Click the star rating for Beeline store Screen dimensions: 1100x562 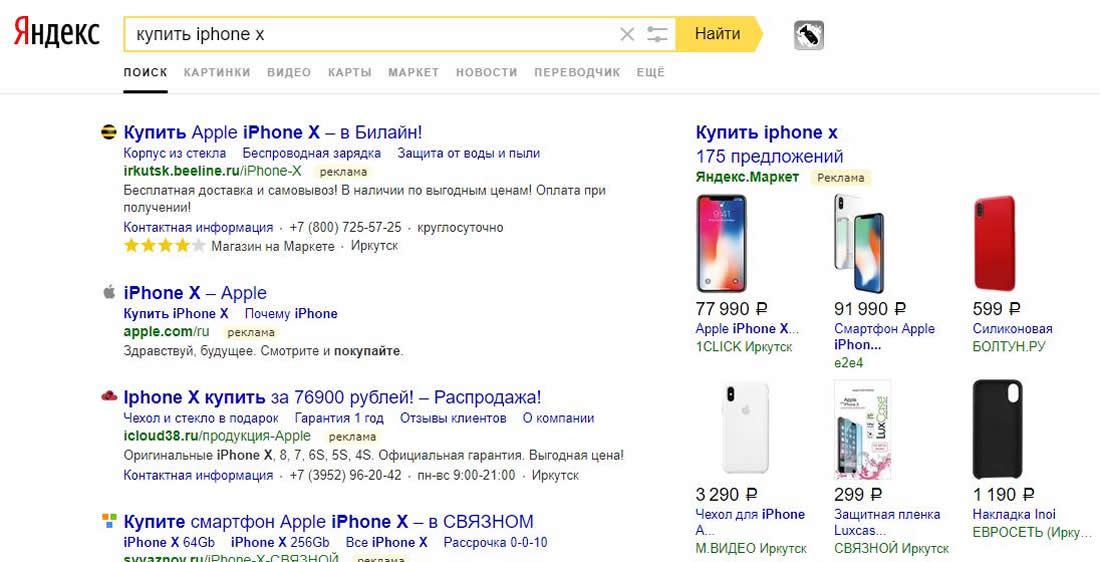[x=164, y=246]
